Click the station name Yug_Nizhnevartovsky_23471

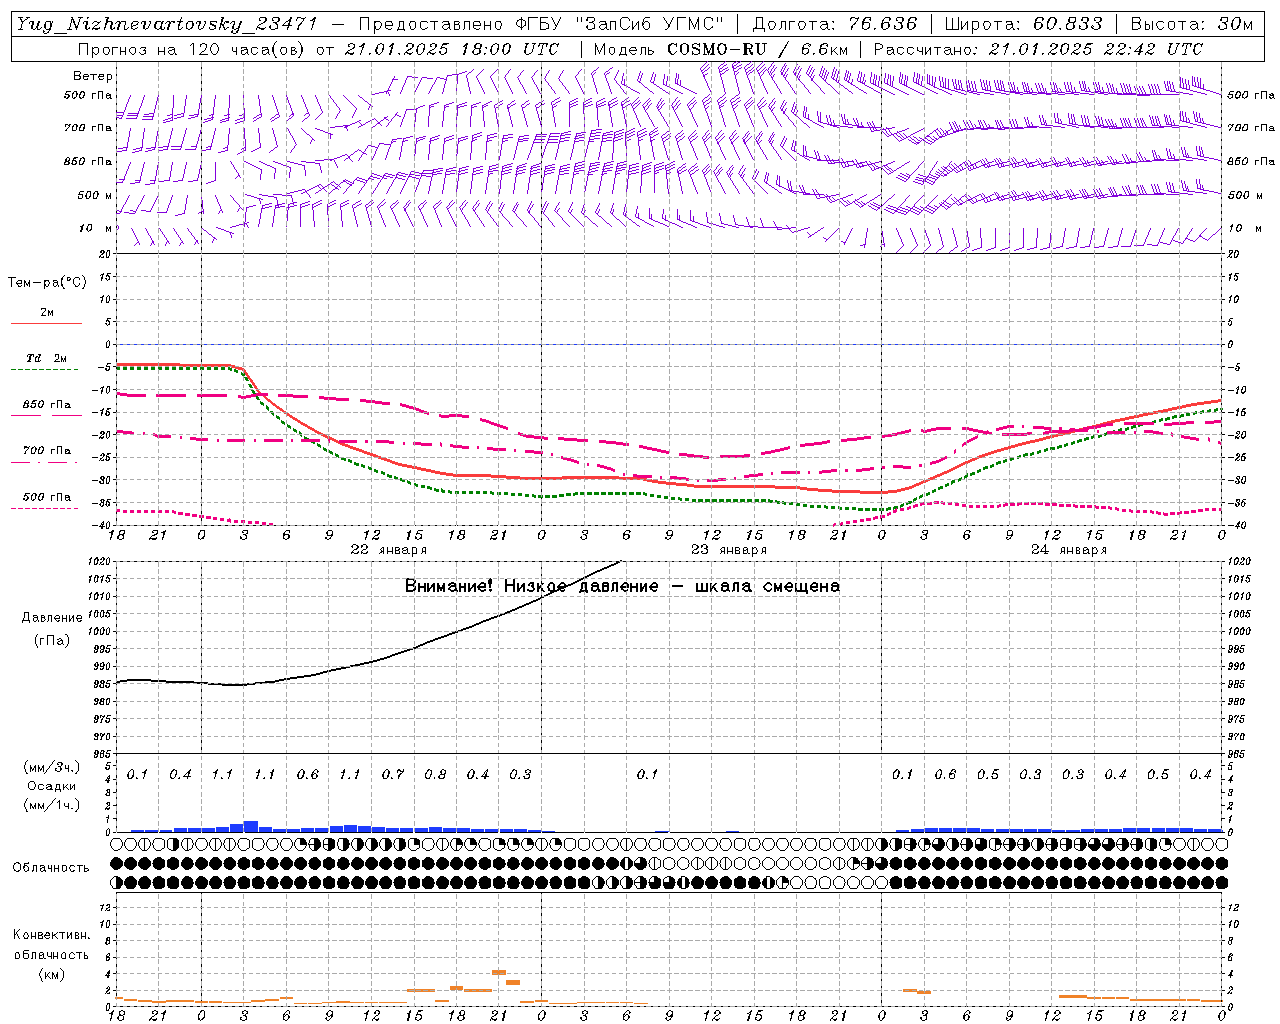click(166, 24)
